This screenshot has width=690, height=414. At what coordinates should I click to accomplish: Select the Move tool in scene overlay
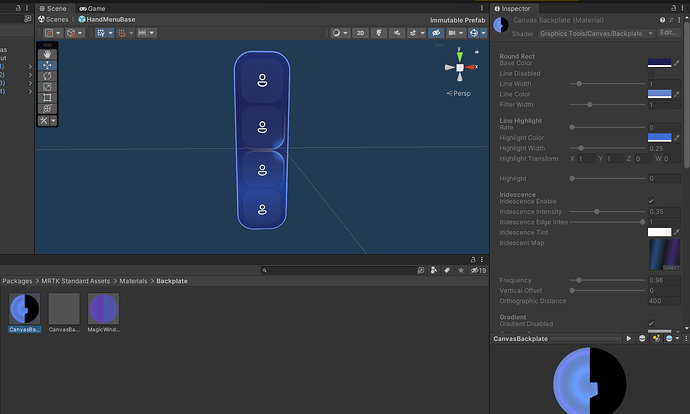47,65
